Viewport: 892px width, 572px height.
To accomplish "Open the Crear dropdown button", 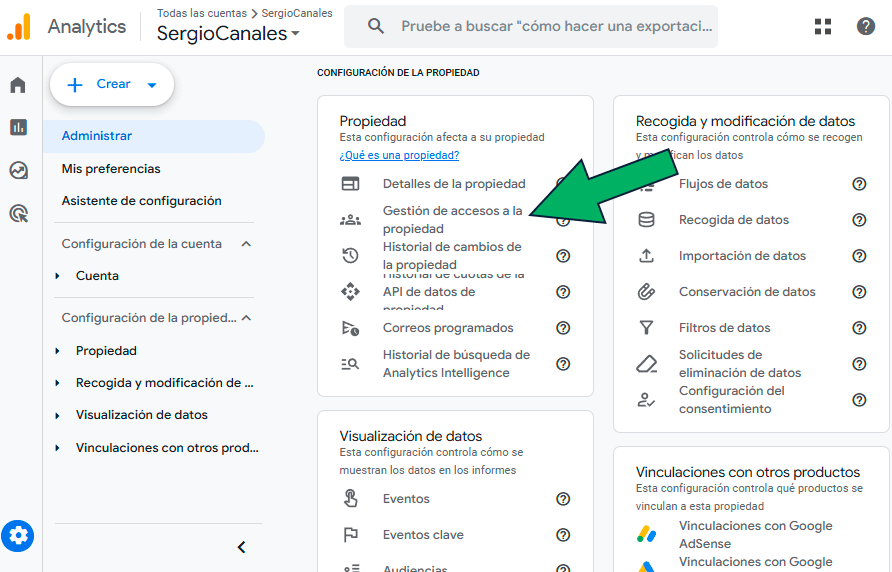I will click(x=112, y=85).
